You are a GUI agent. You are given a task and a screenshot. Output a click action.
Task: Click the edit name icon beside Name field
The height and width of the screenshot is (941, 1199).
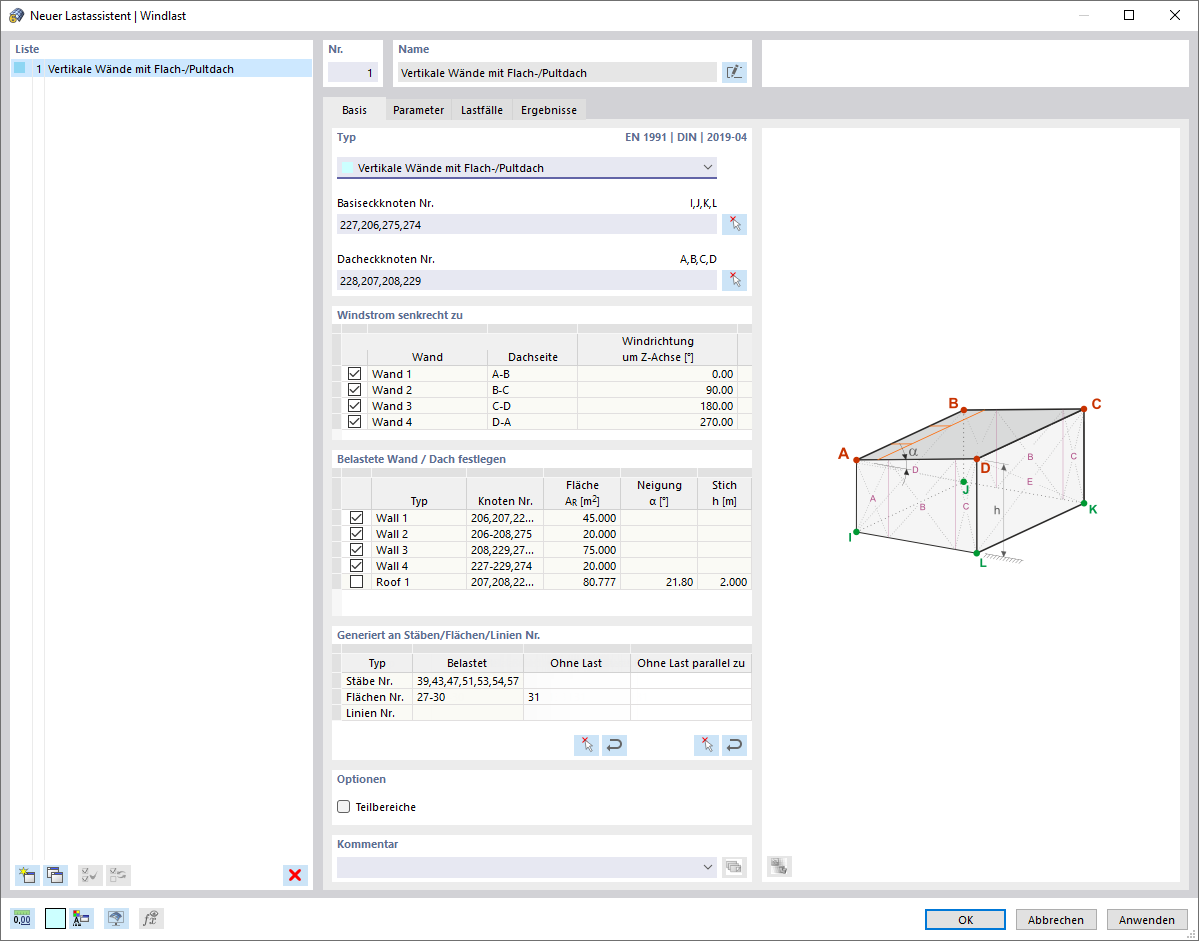734,73
